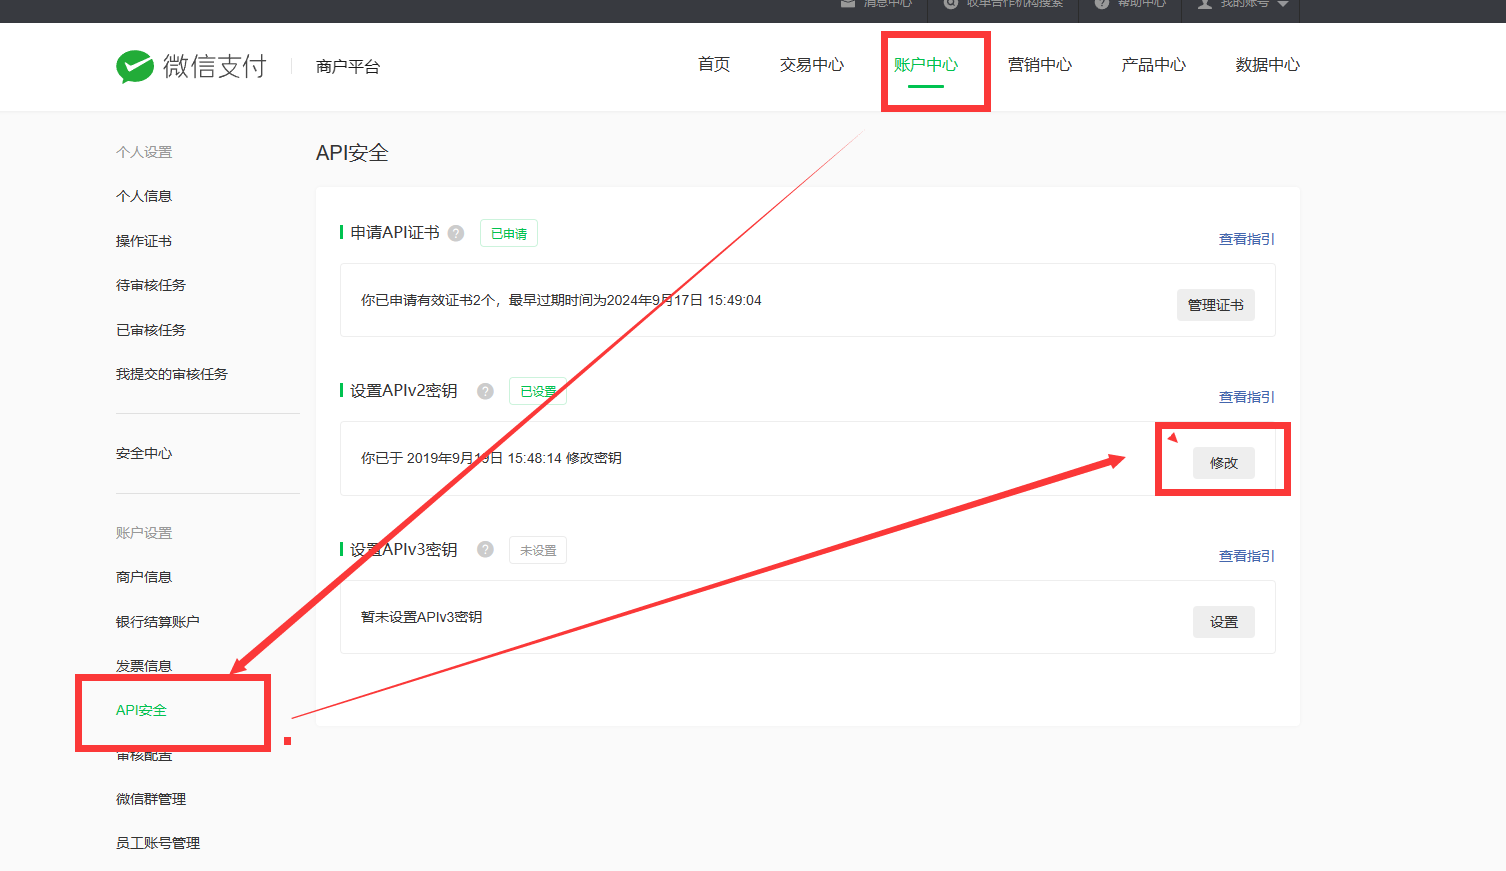Open 微信群管理 in the sidebar
Image resolution: width=1506 pixels, height=871 pixels.
coord(151,799)
